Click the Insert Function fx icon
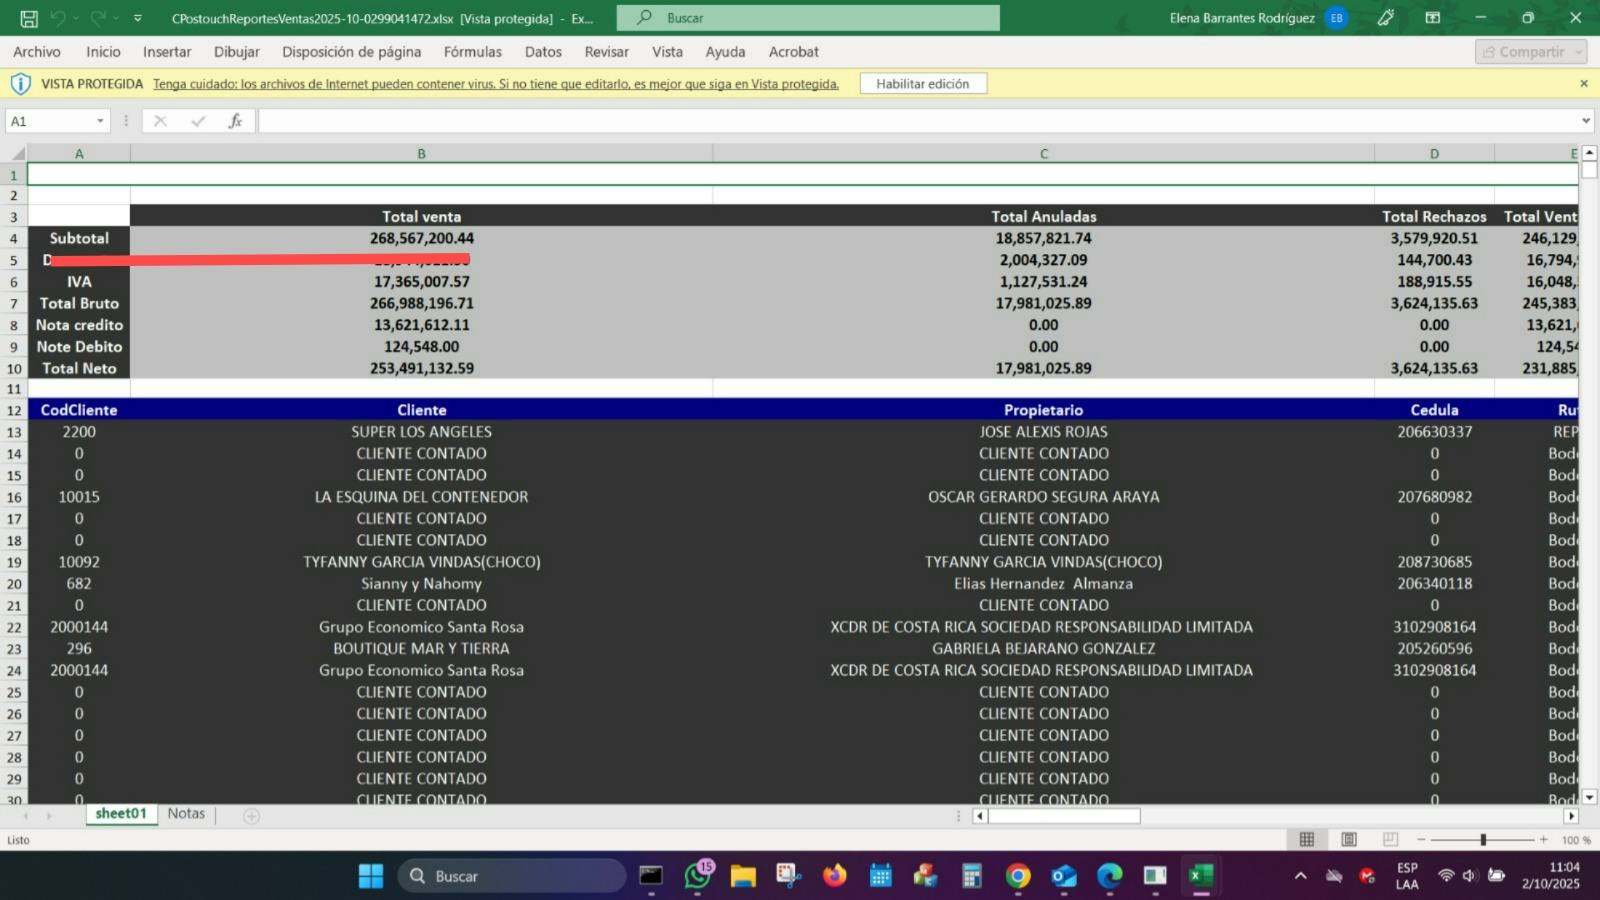The height and width of the screenshot is (900, 1600). pyautogui.click(x=235, y=121)
